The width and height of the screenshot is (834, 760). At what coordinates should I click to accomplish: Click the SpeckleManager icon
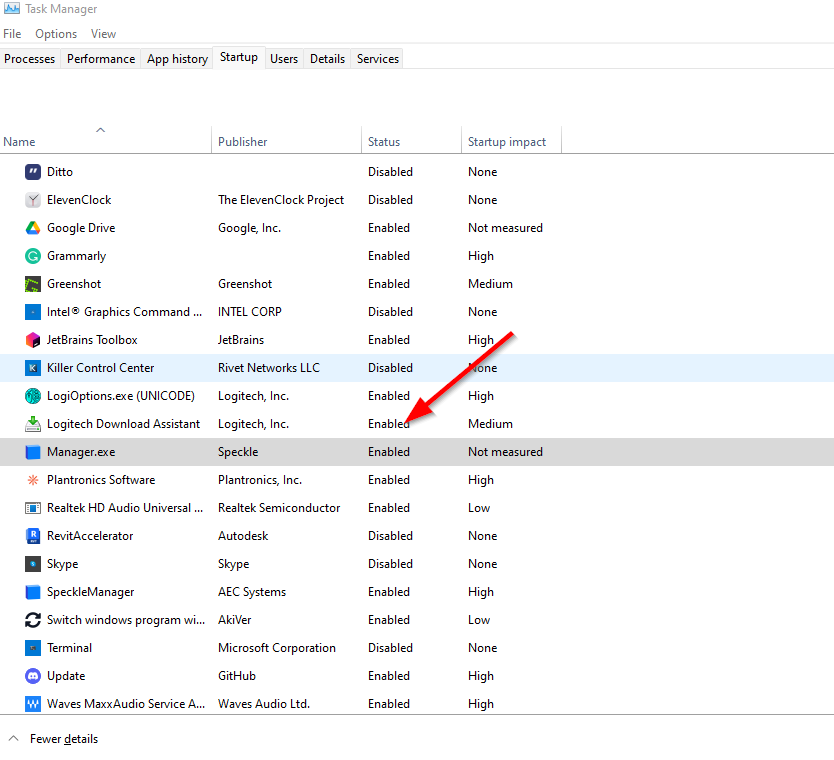coord(33,592)
